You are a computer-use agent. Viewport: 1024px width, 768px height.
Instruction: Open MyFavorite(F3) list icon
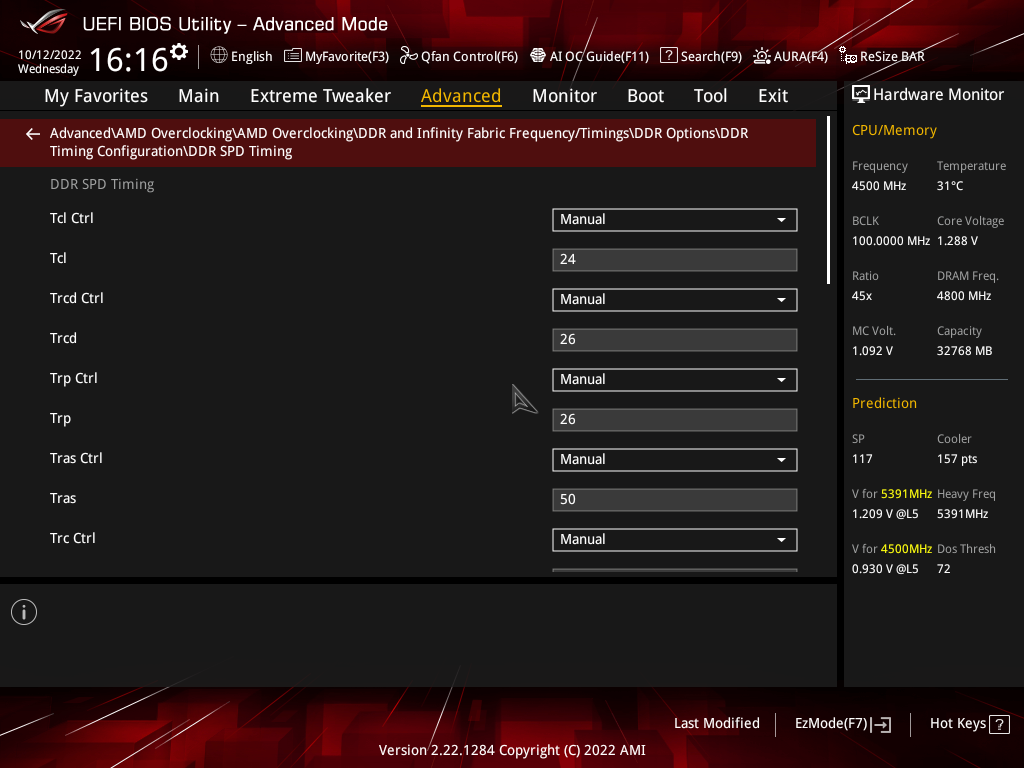[x=293, y=56]
